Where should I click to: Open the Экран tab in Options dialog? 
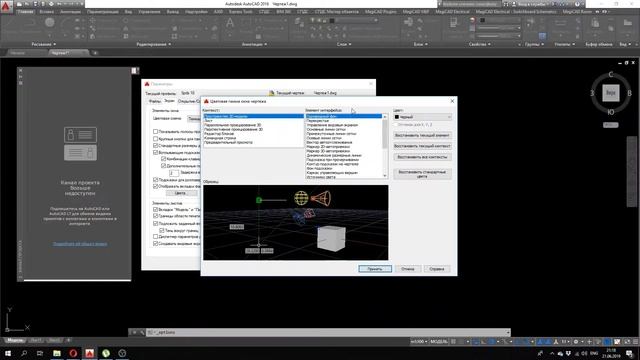pos(169,101)
